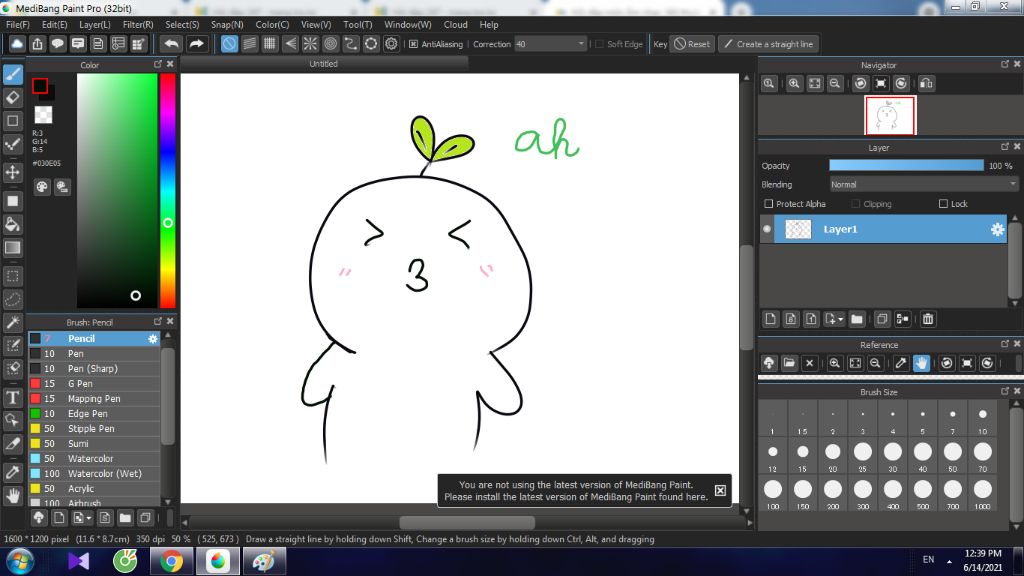Open the Windows Start button

[x=20, y=562]
